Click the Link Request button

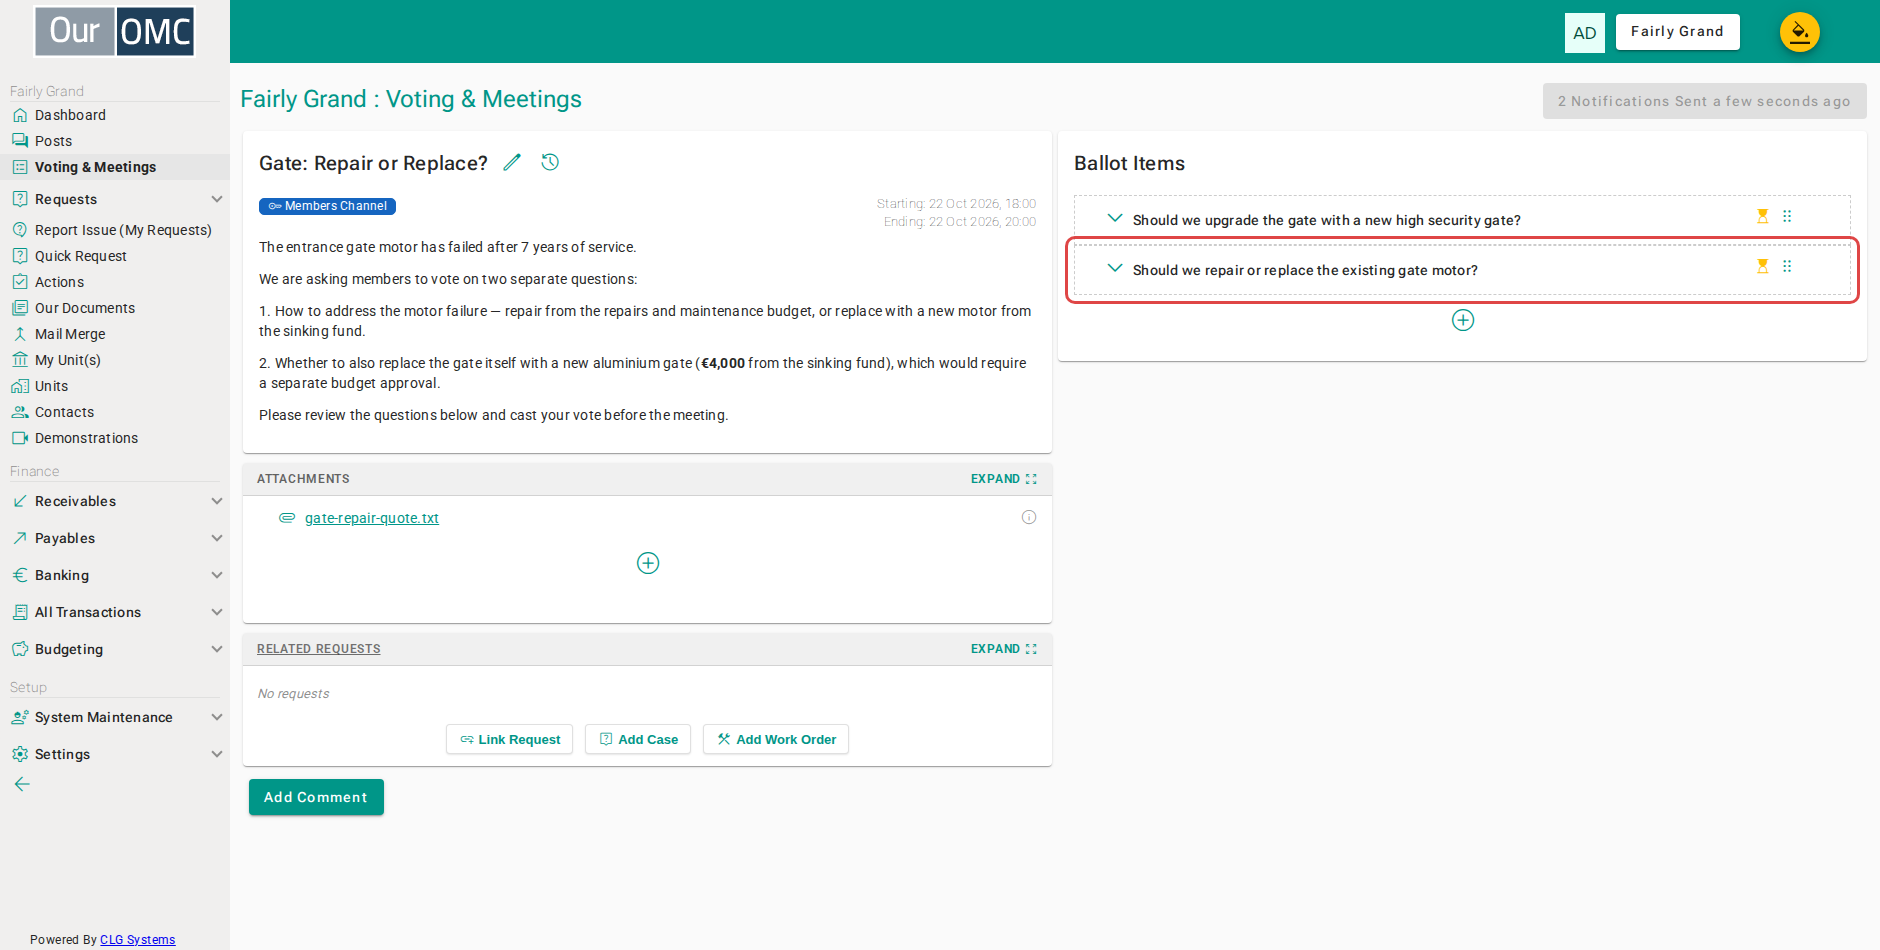[509, 739]
